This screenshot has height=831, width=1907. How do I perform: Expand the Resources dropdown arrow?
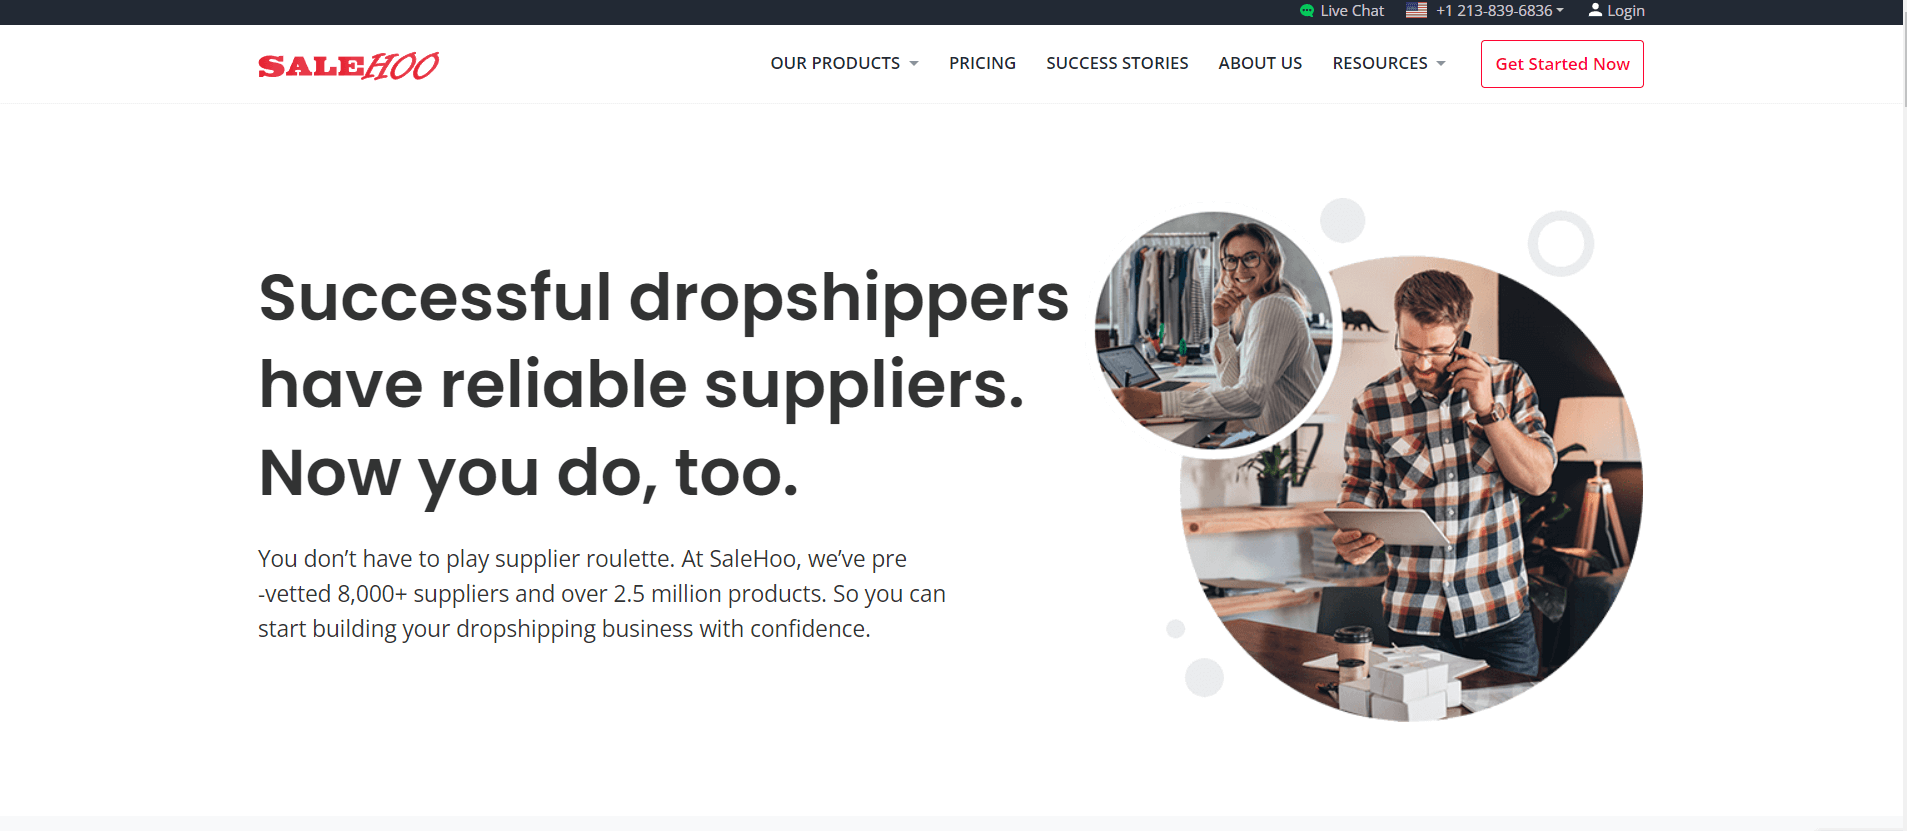pyautogui.click(x=1441, y=64)
